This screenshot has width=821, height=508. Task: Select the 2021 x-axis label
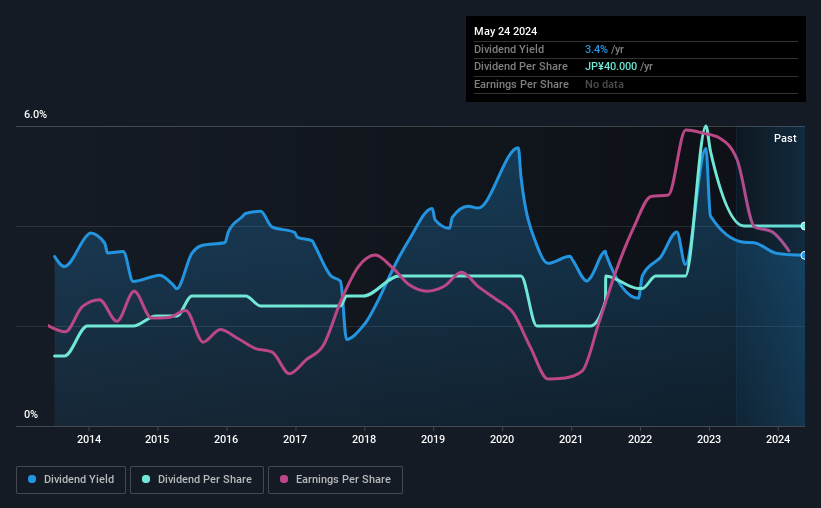click(x=571, y=439)
